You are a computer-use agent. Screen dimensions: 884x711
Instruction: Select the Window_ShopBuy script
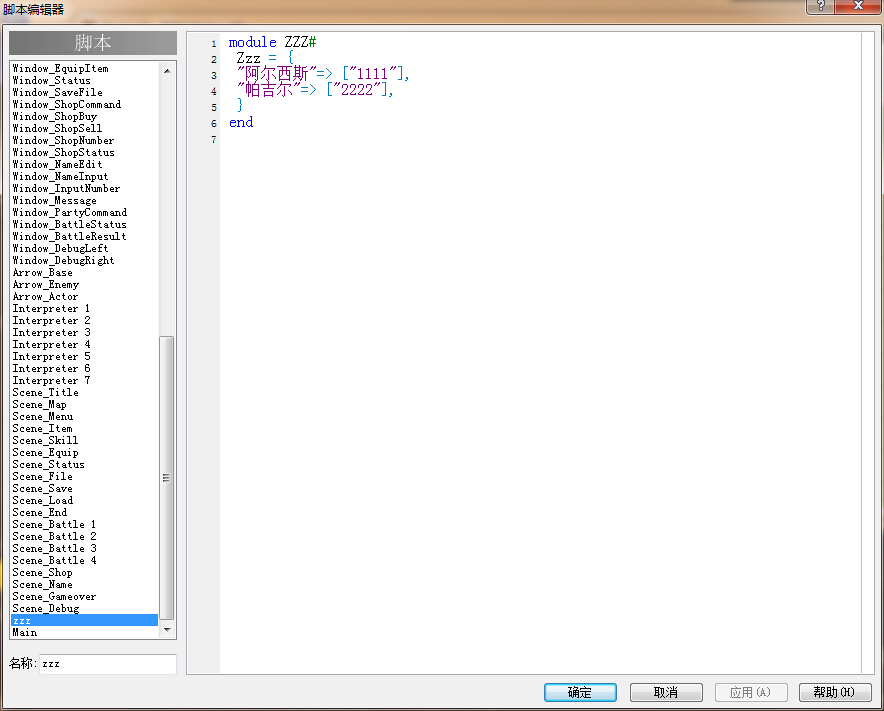pyautogui.click(x=84, y=116)
